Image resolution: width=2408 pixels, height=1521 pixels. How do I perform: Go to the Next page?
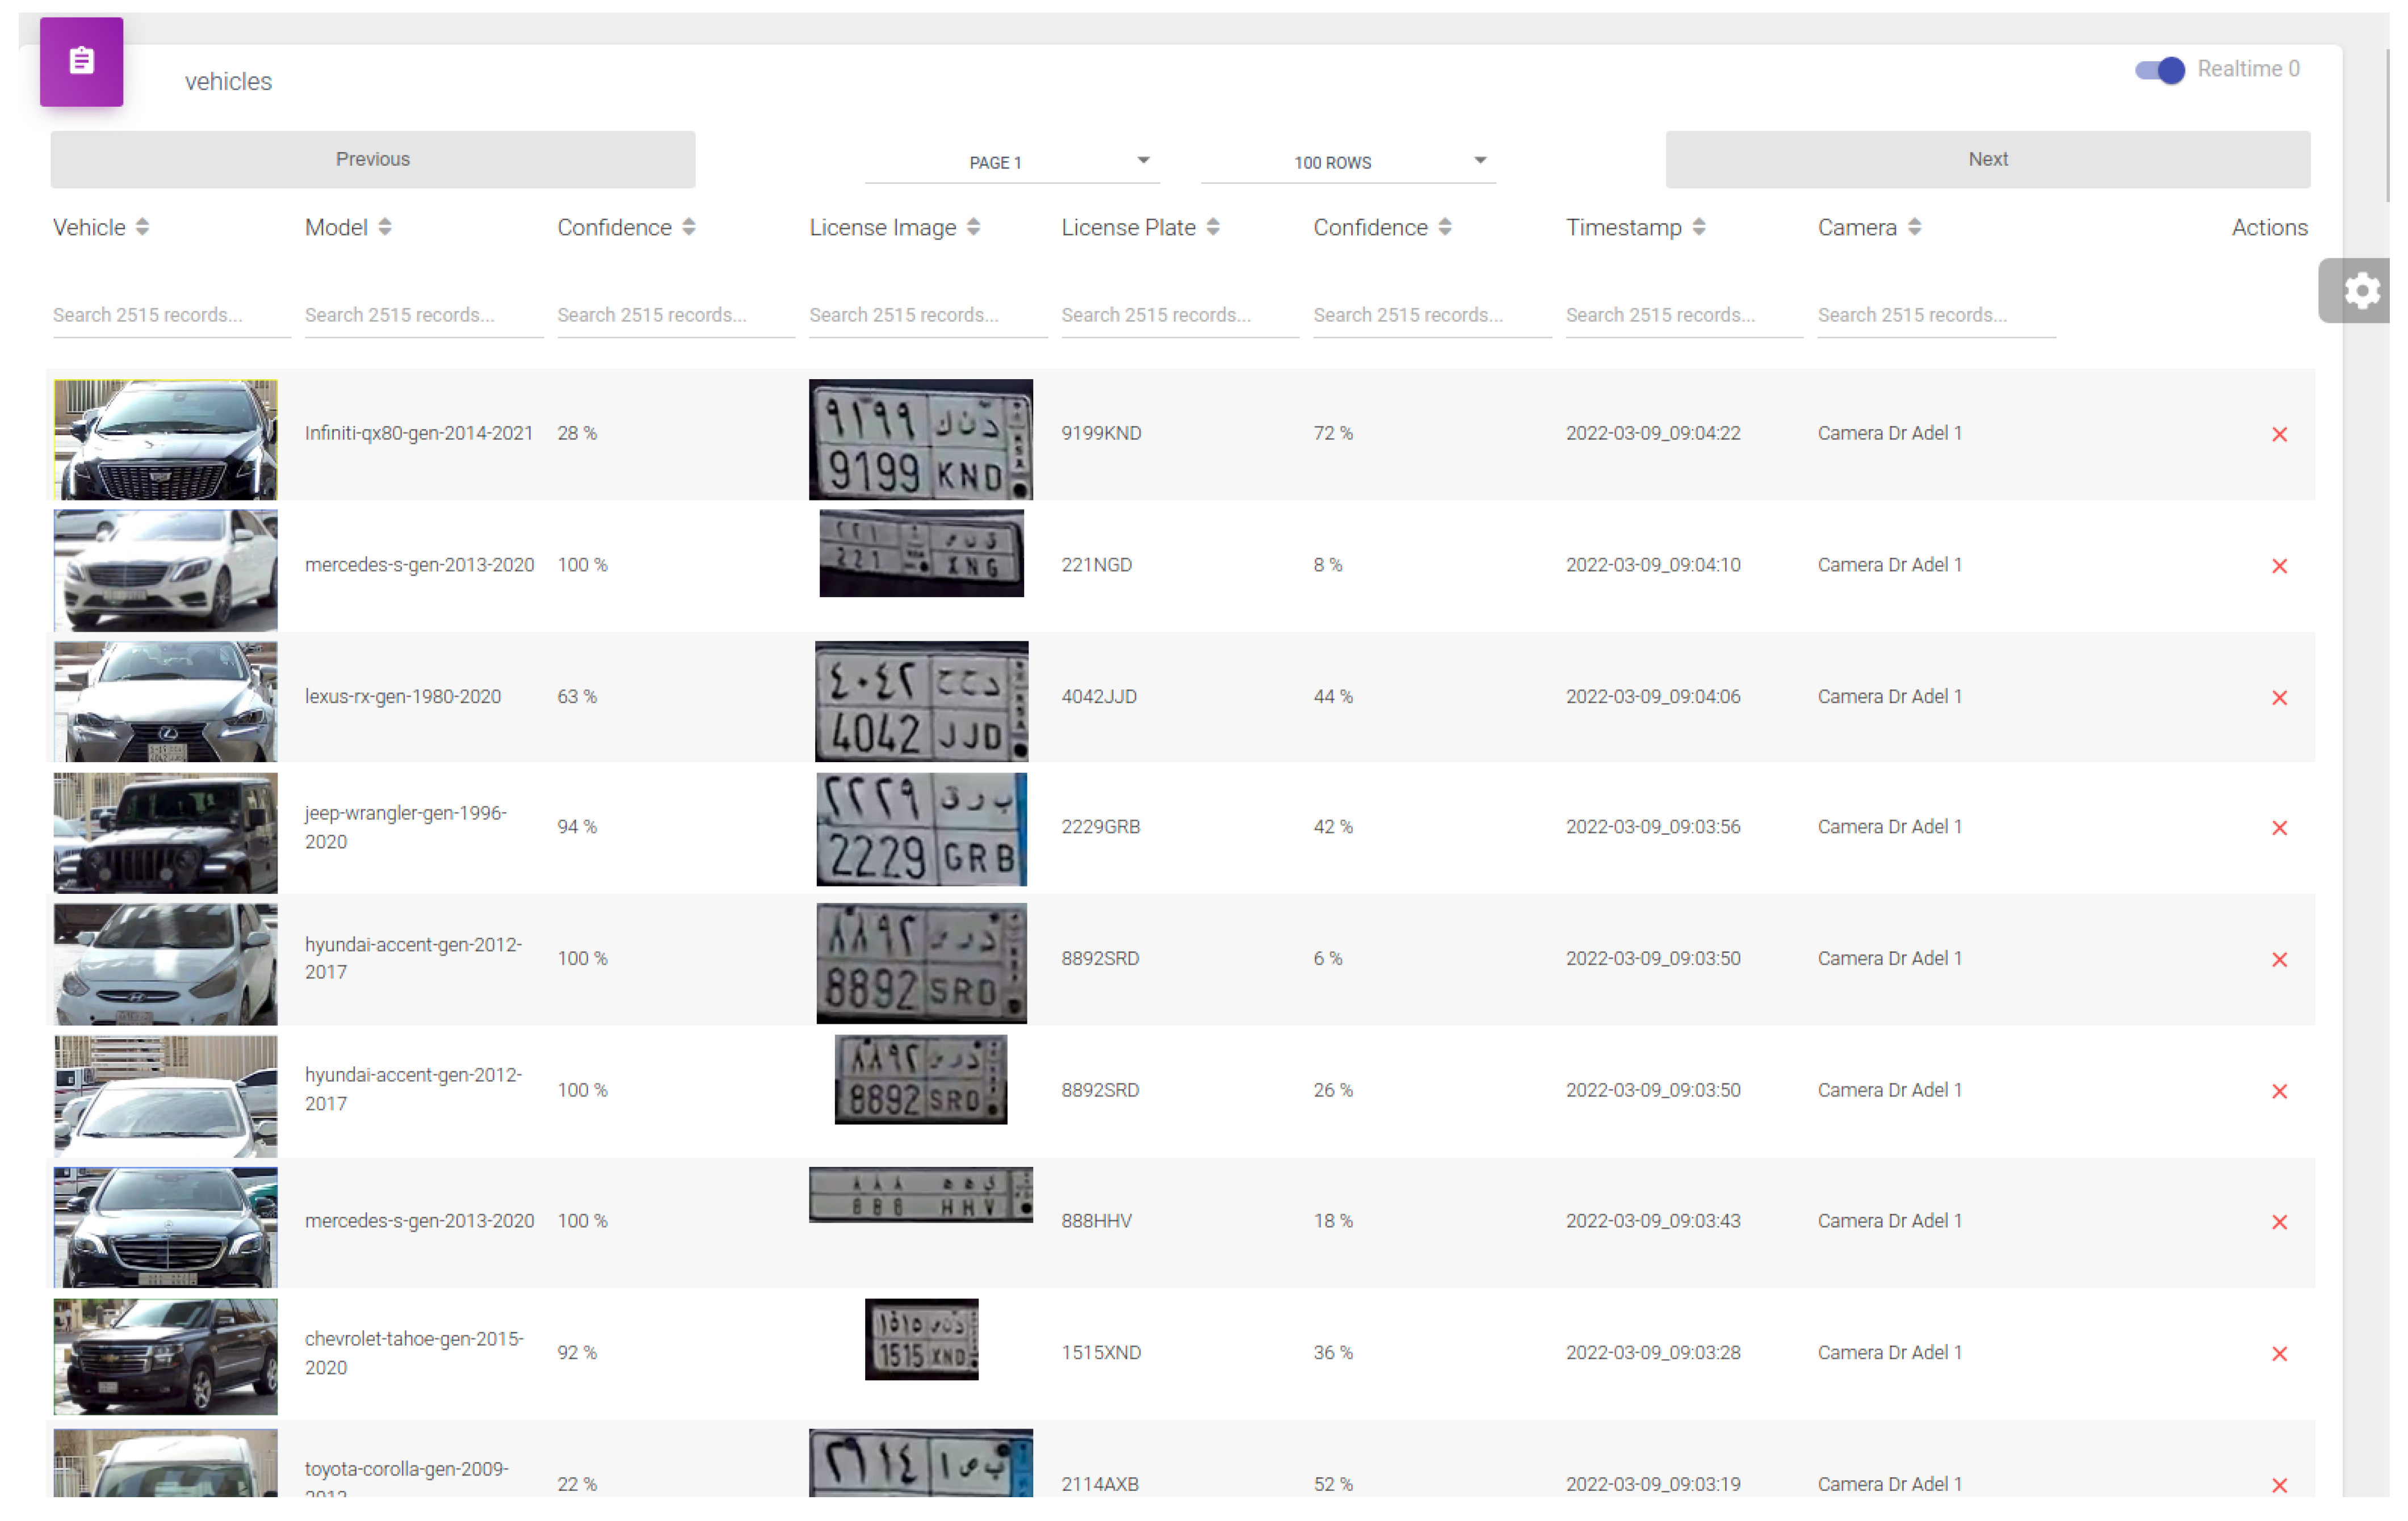tap(1987, 159)
